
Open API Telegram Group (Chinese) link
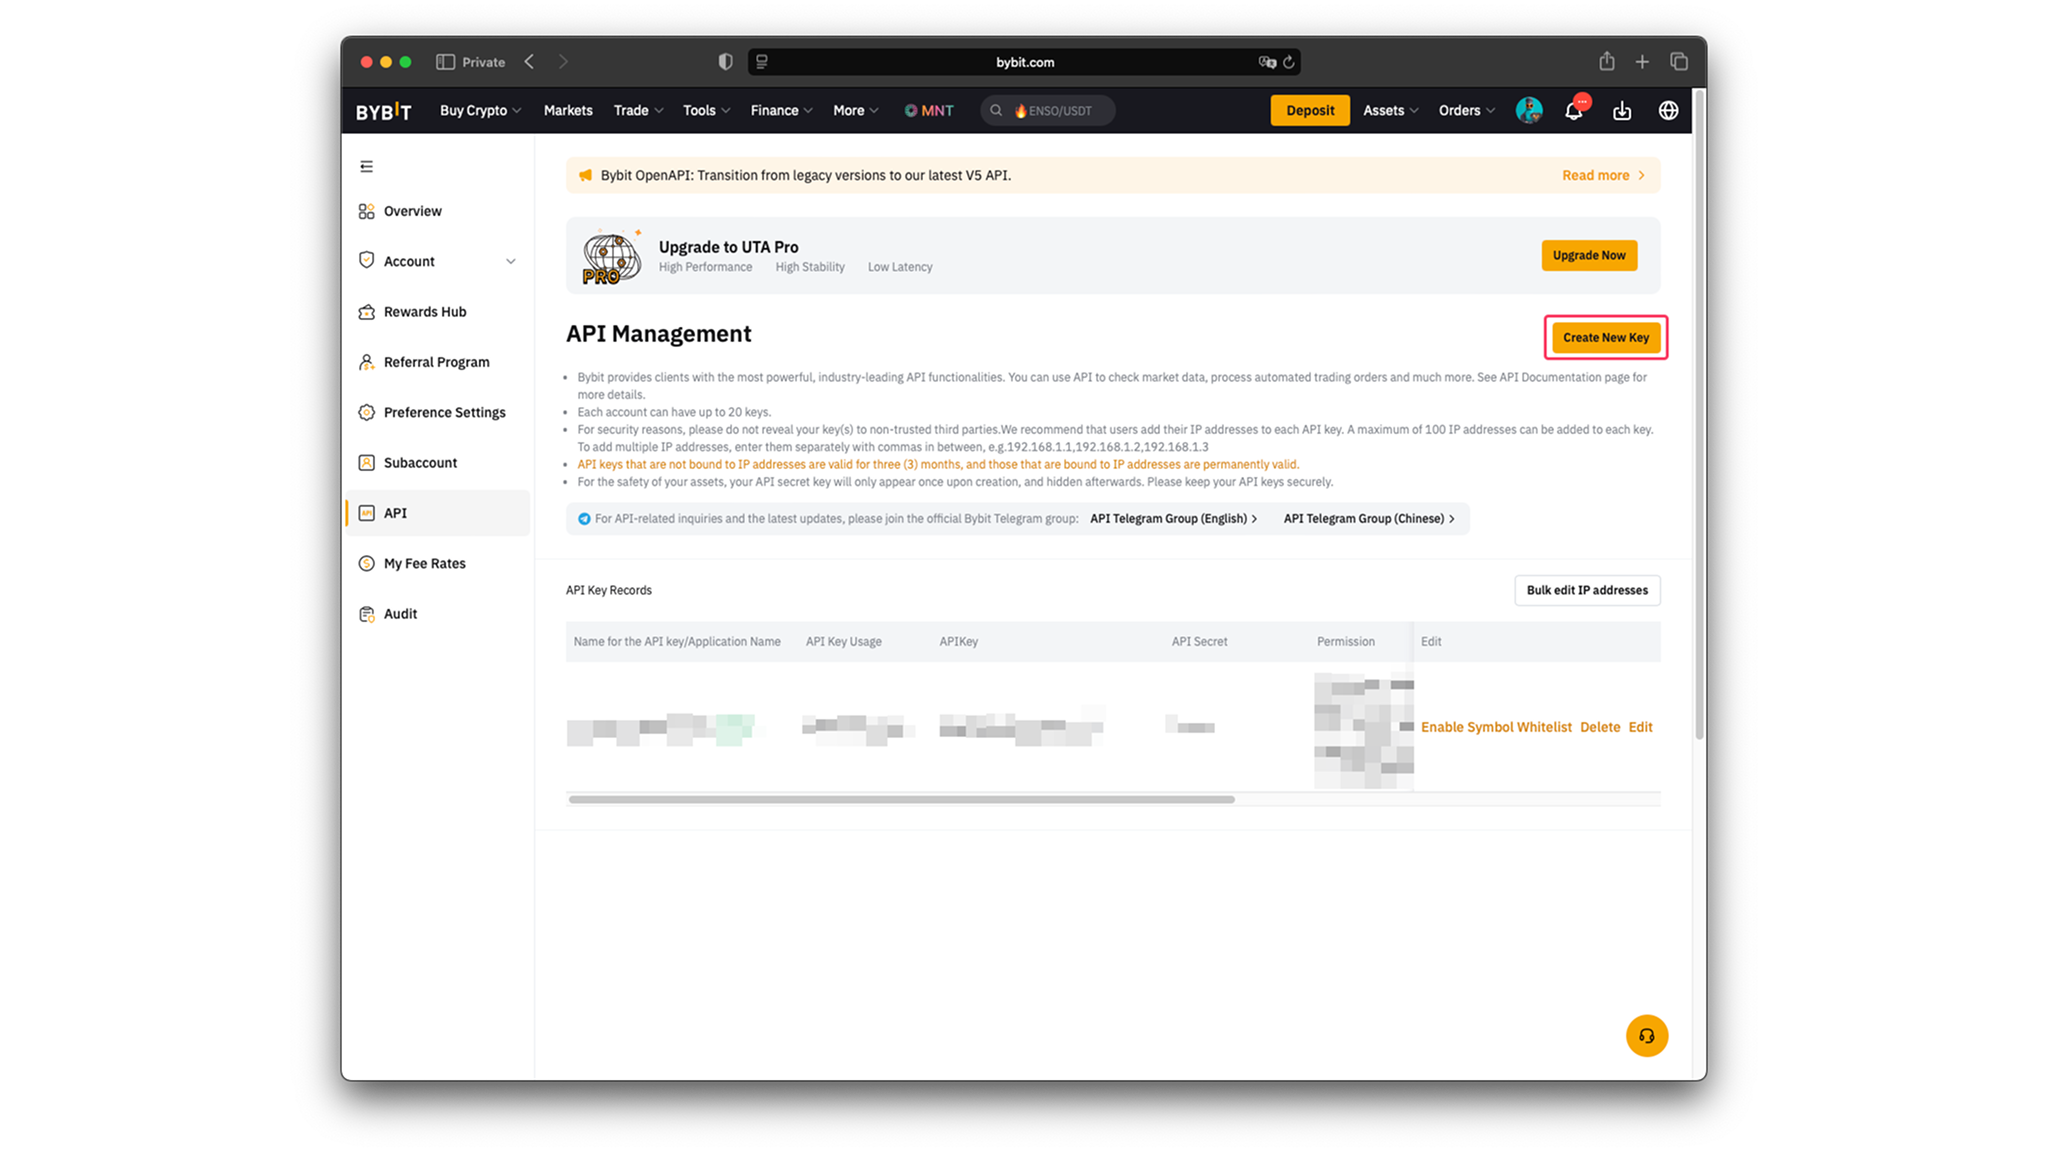pos(1369,519)
